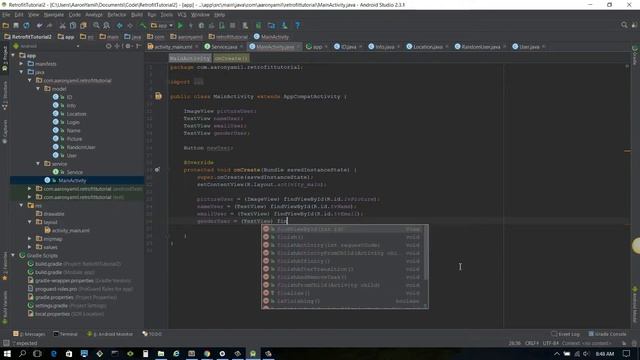Open the VCS menu
This screenshot has width=640, height=360.
point(182,15)
